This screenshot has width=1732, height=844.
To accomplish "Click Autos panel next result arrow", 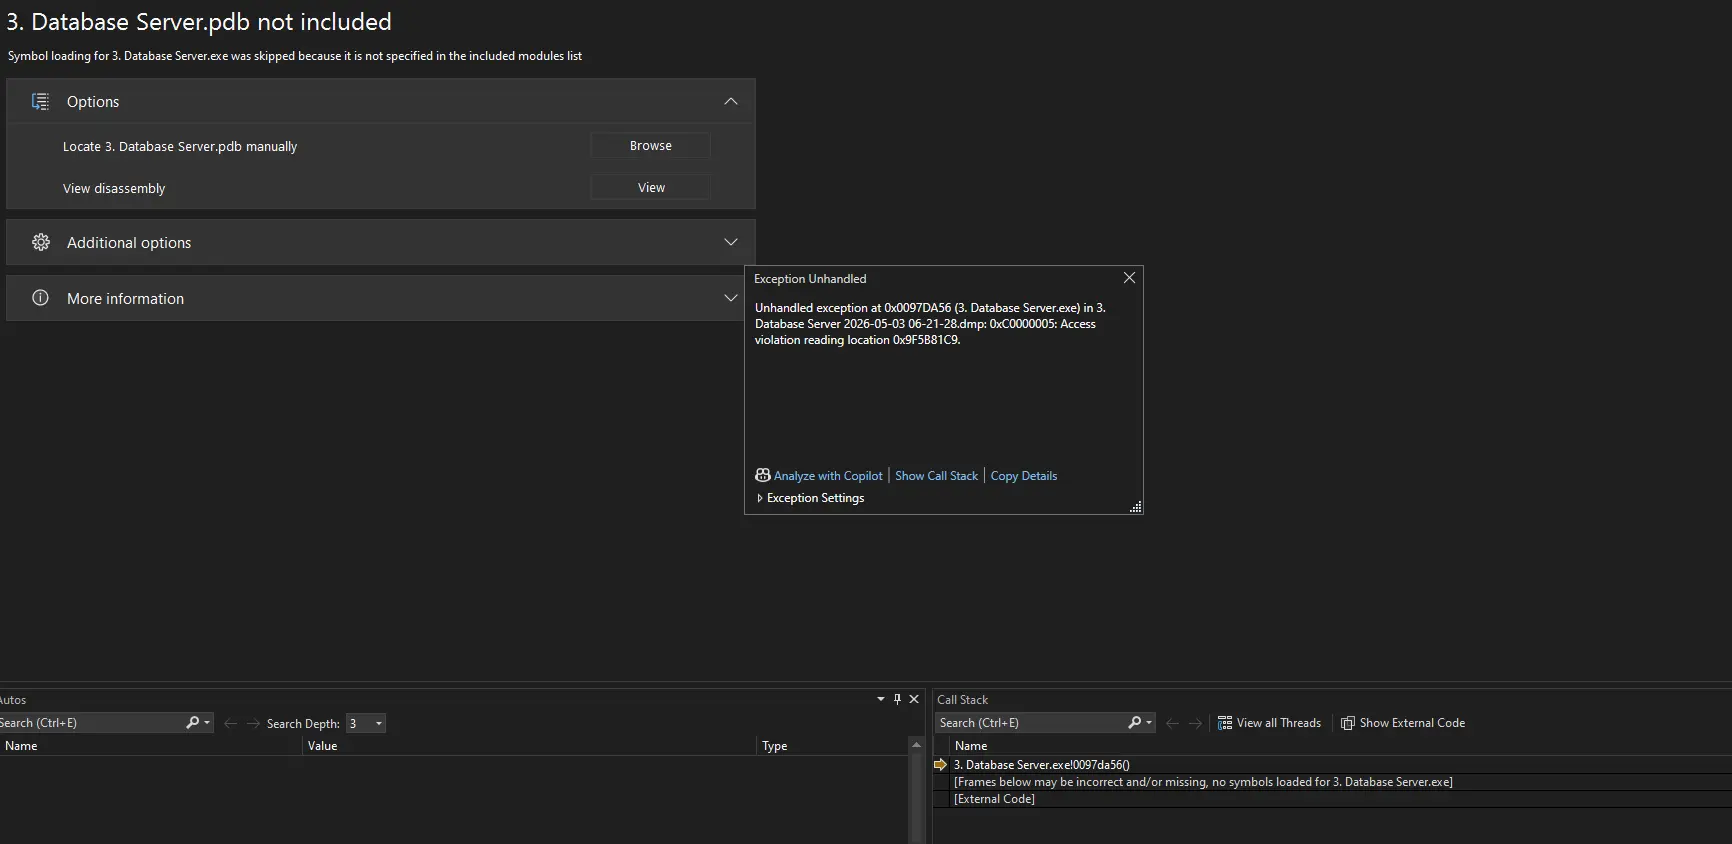I will pos(253,723).
